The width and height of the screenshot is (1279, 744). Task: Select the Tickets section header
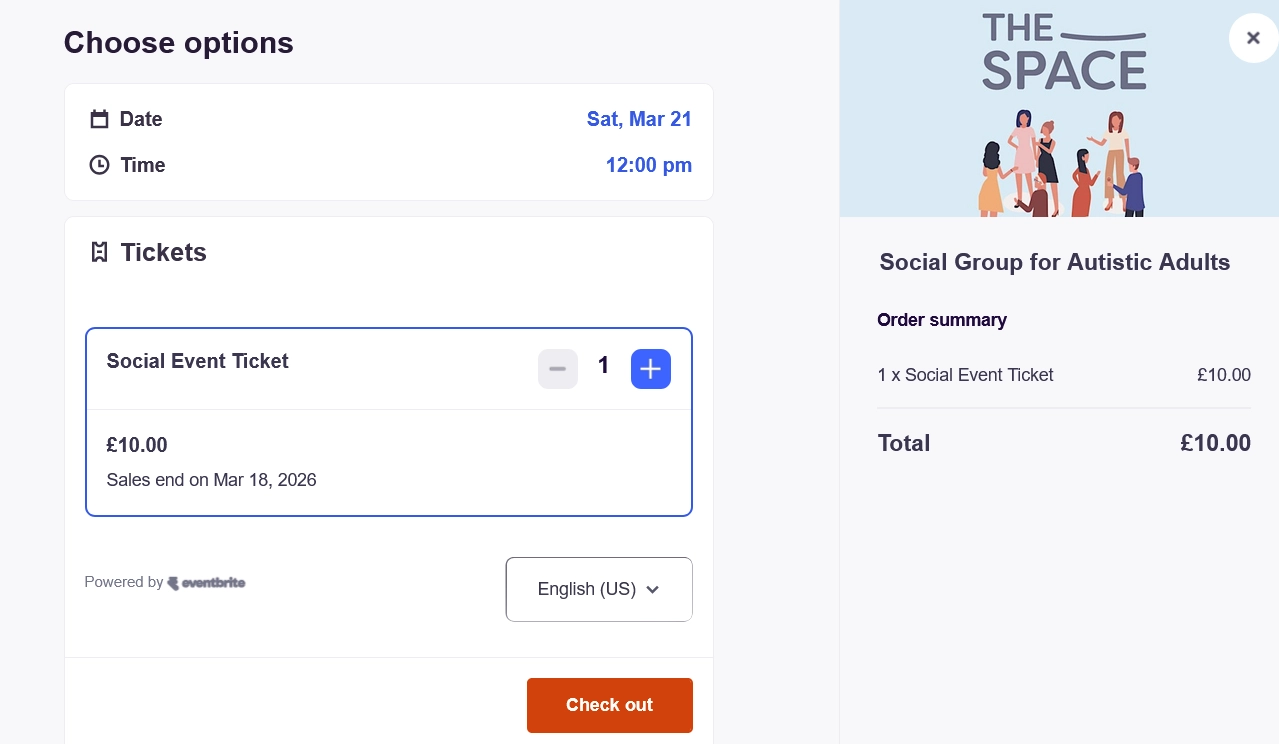(x=163, y=252)
